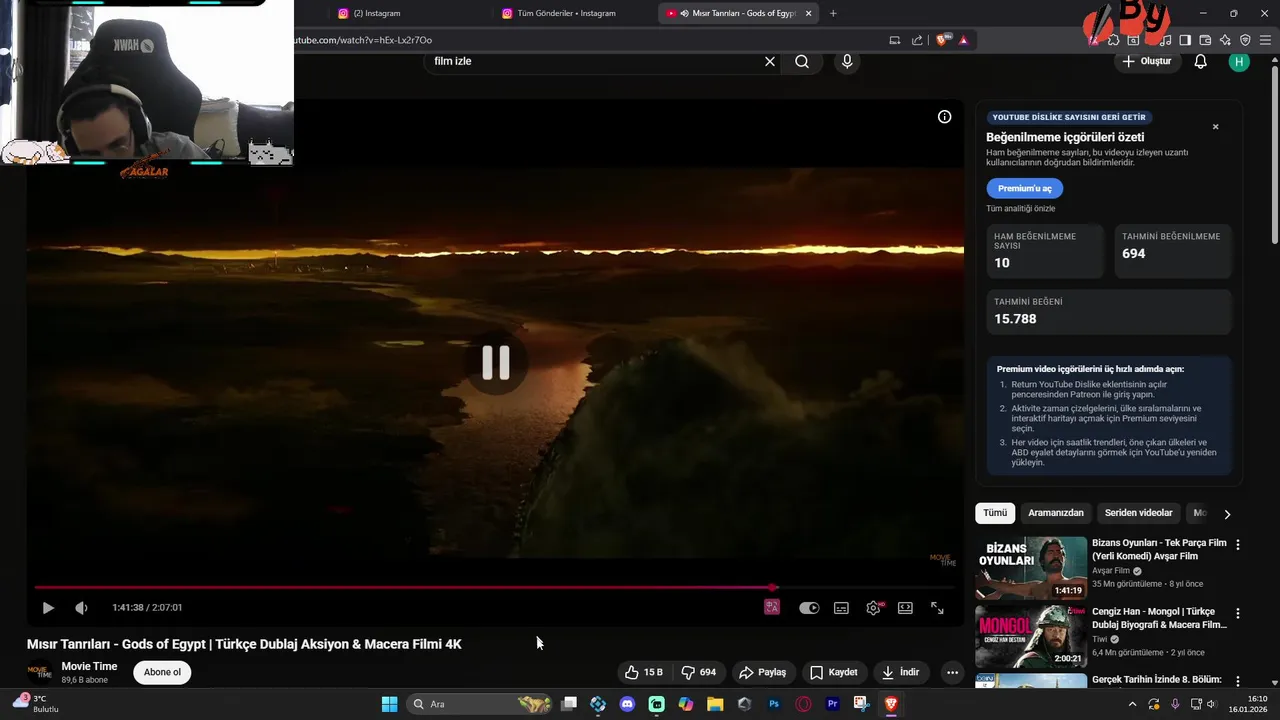Like the video with 15 B thumbs-up
Viewport: 1280px width, 720px height.
point(644,672)
